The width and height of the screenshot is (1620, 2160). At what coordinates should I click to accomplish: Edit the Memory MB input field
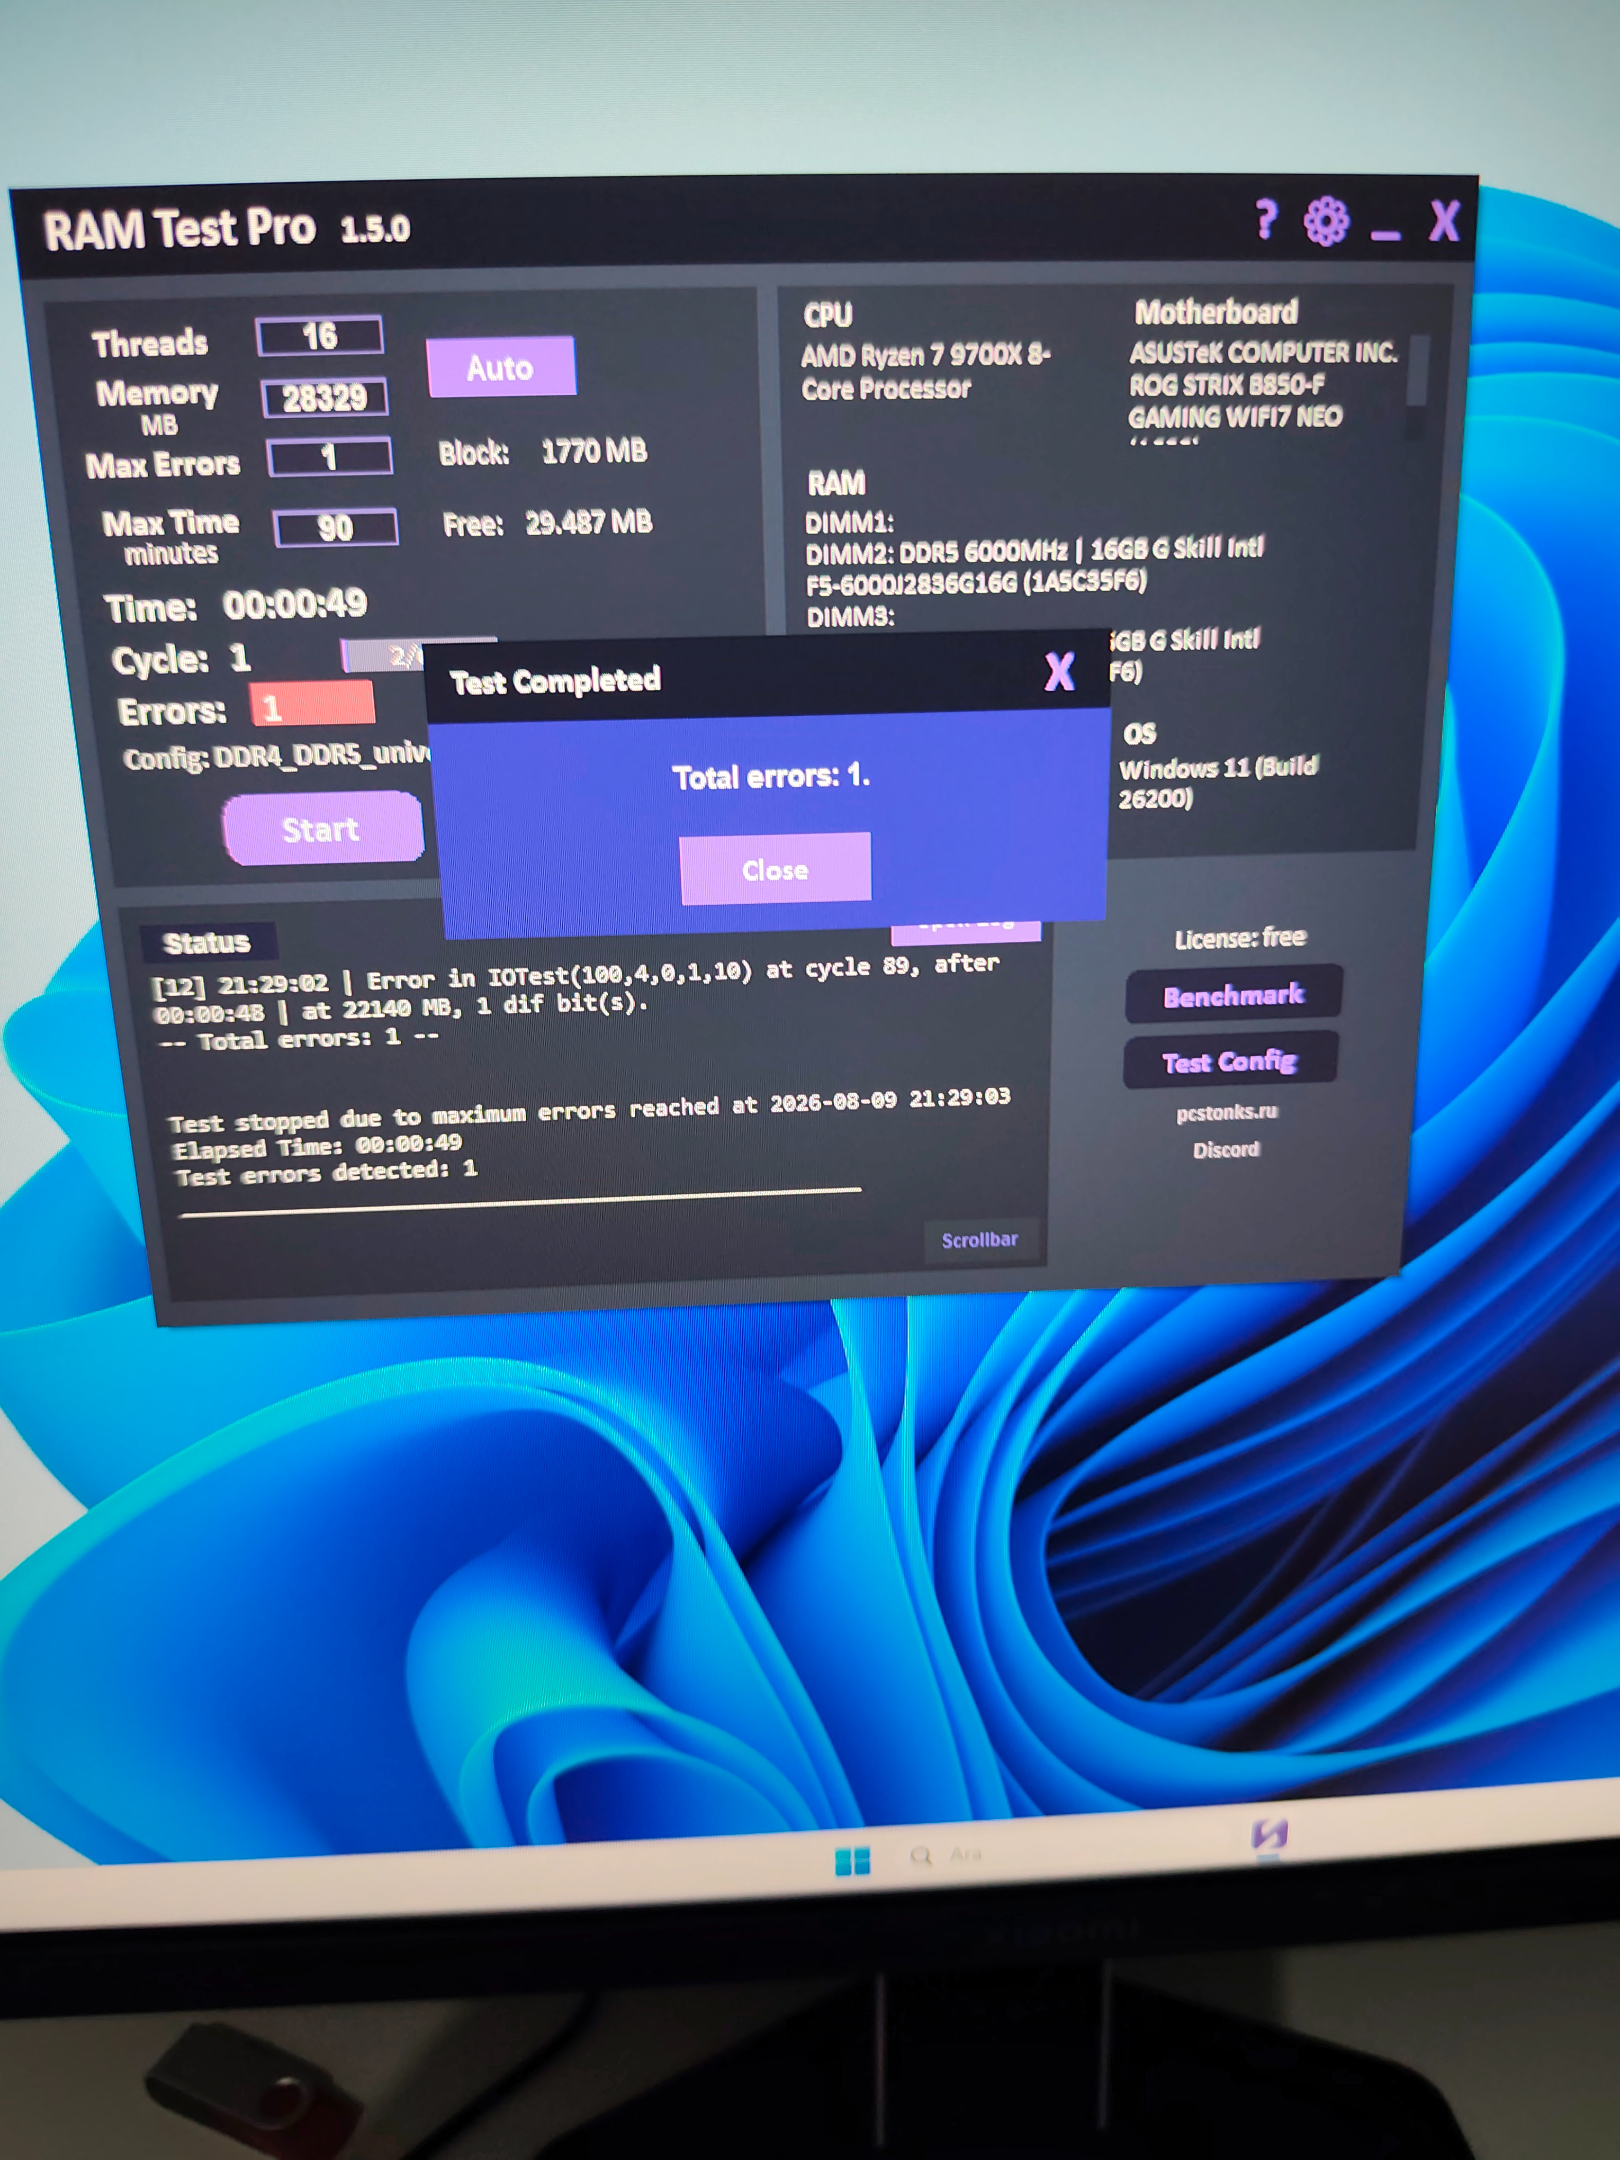(324, 398)
